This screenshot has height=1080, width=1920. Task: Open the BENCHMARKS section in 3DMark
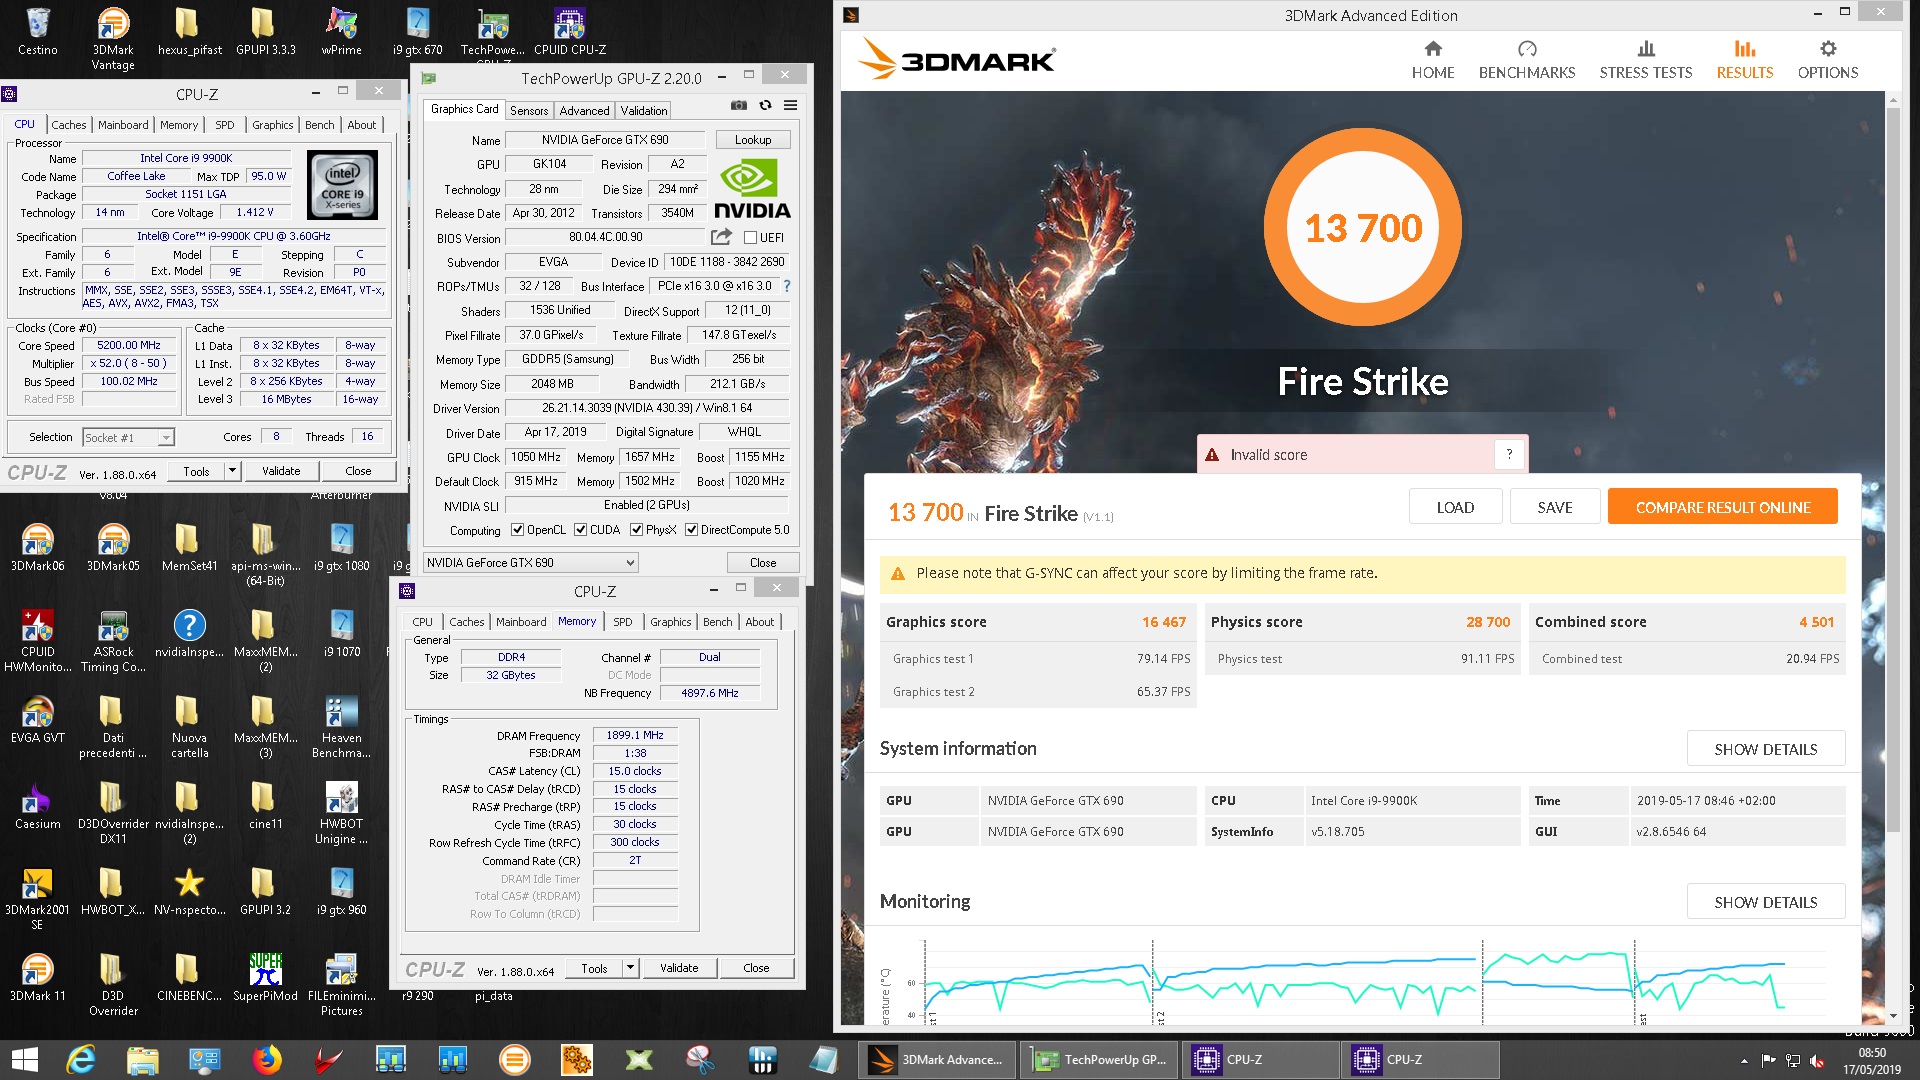point(1527,60)
